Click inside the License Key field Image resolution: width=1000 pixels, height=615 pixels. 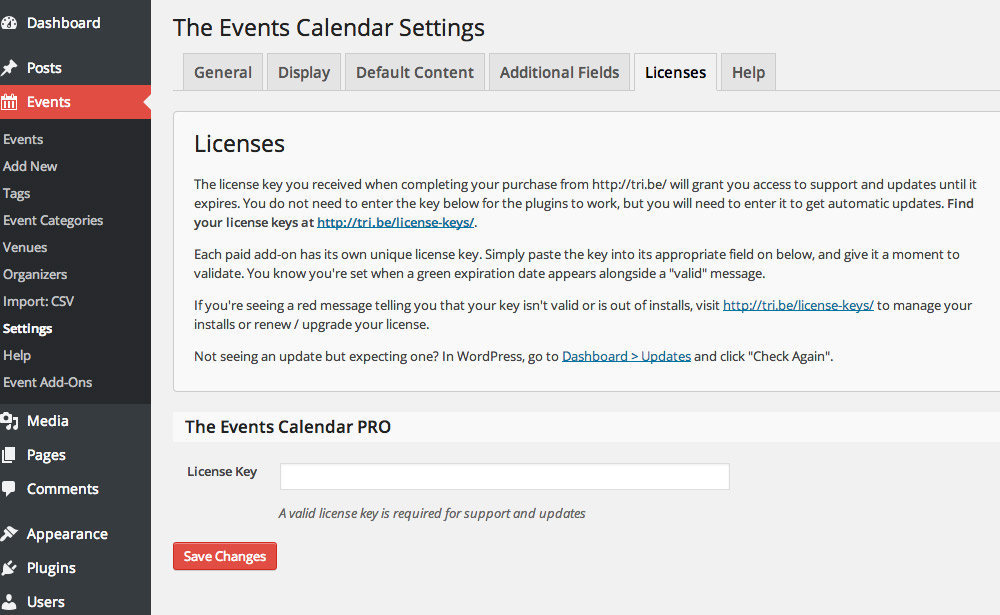[504, 476]
